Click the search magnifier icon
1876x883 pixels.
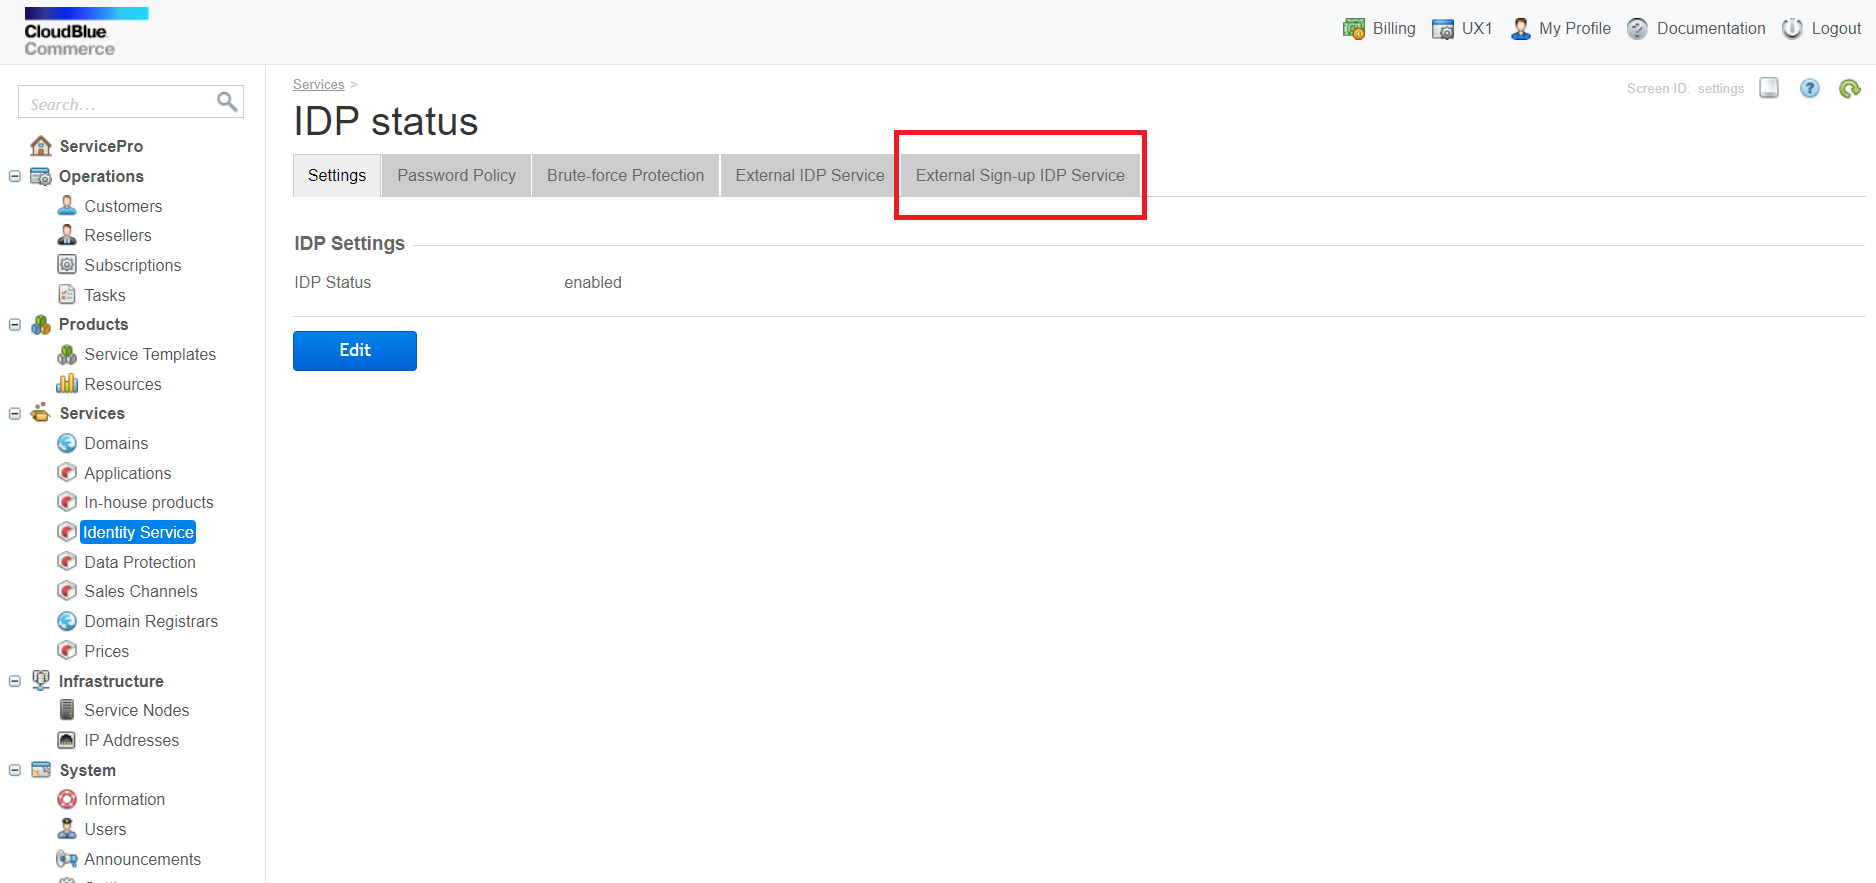227,102
